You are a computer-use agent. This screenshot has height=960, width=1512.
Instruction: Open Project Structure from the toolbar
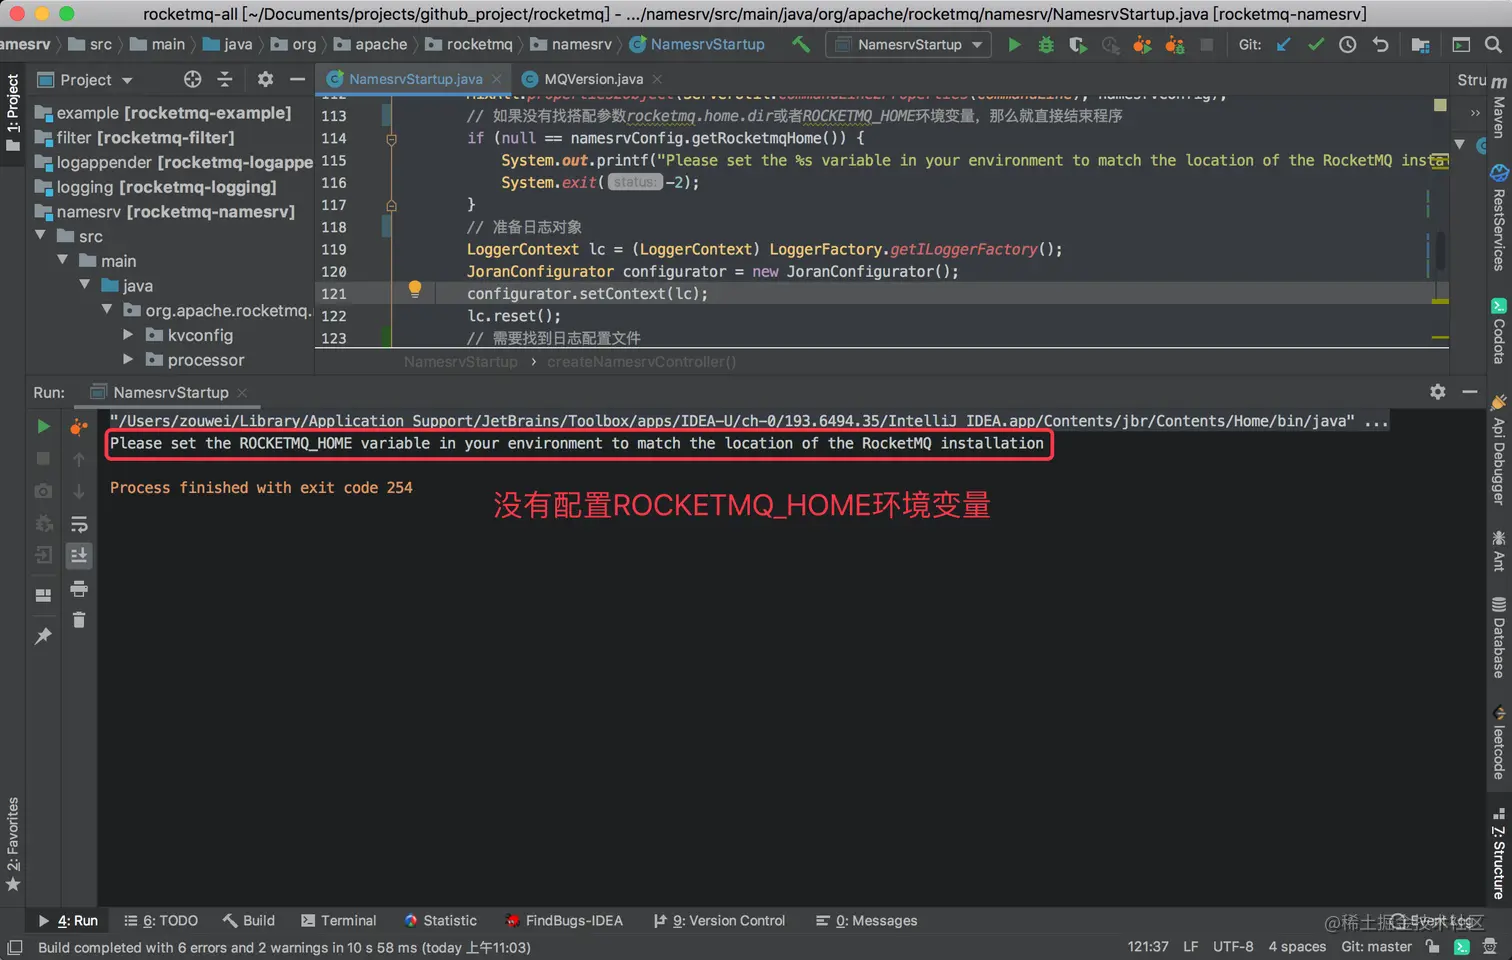[x=1420, y=44]
